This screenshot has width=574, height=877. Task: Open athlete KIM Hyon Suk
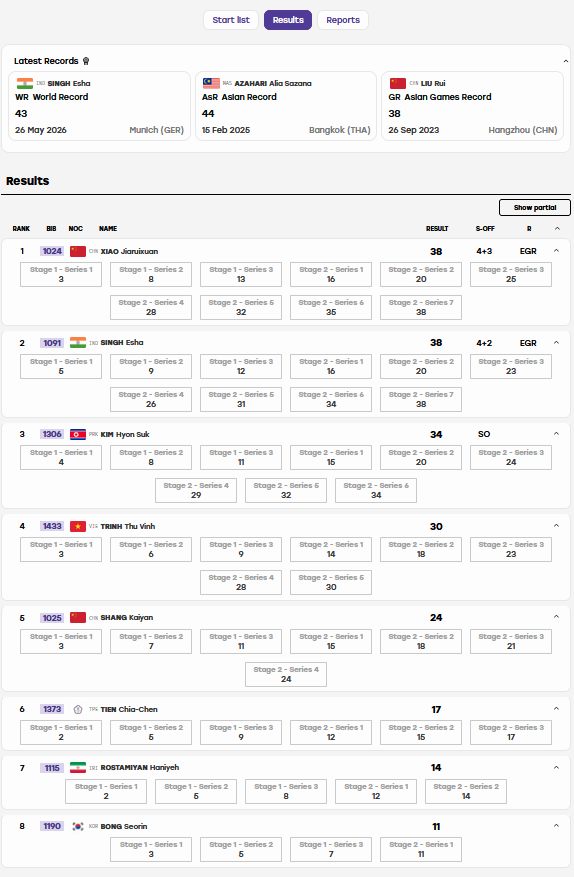(x=125, y=434)
